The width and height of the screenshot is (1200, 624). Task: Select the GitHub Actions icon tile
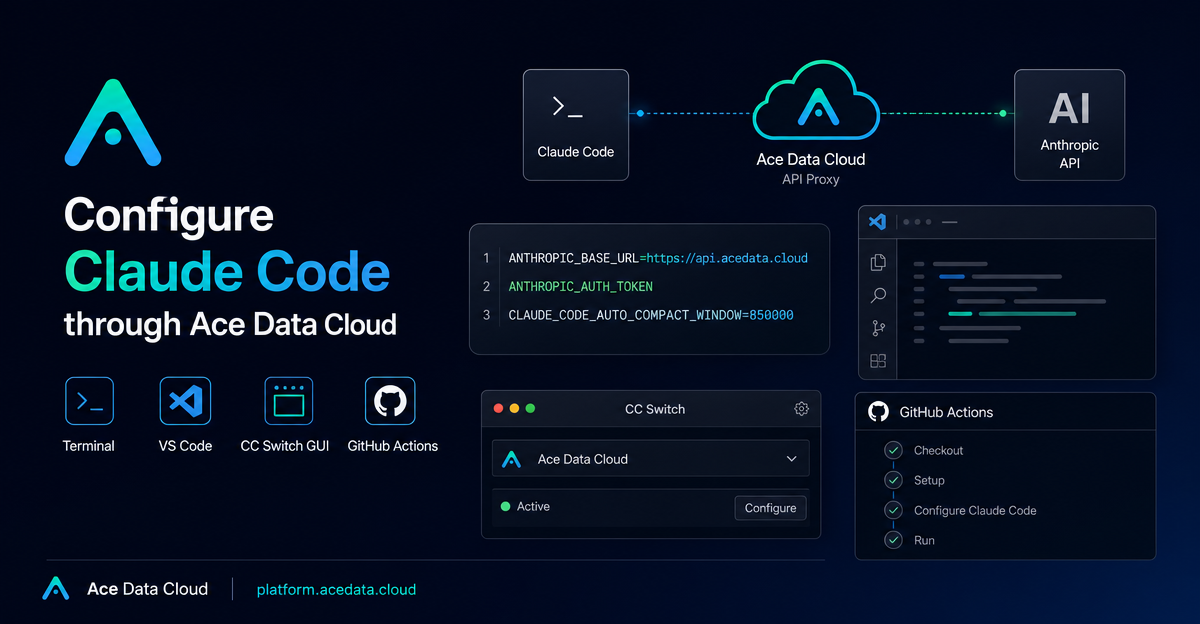point(390,402)
